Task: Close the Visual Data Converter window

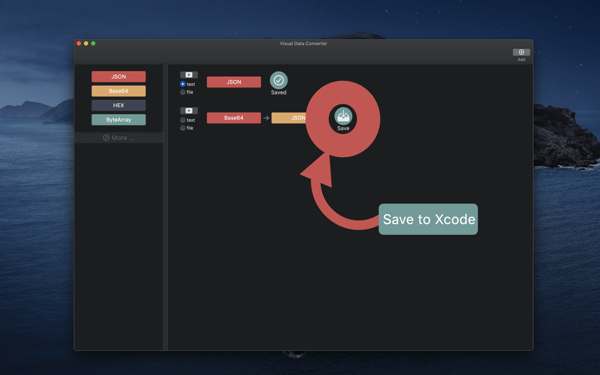Action: tap(79, 43)
